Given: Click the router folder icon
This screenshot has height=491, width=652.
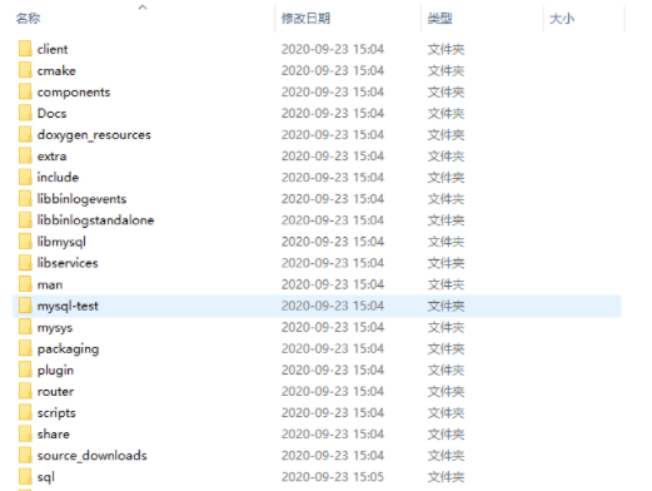Looking at the screenshot, I should coord(25,391).
